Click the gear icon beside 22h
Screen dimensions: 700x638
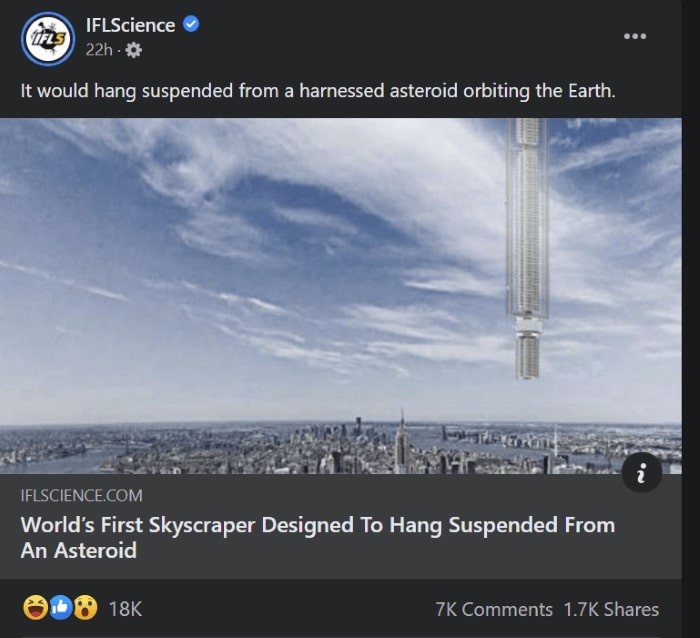[x=134, y=50]
